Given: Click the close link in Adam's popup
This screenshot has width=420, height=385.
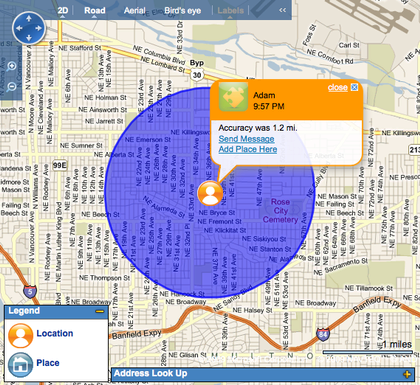Looking at the screenshot, I should (338, 87).
